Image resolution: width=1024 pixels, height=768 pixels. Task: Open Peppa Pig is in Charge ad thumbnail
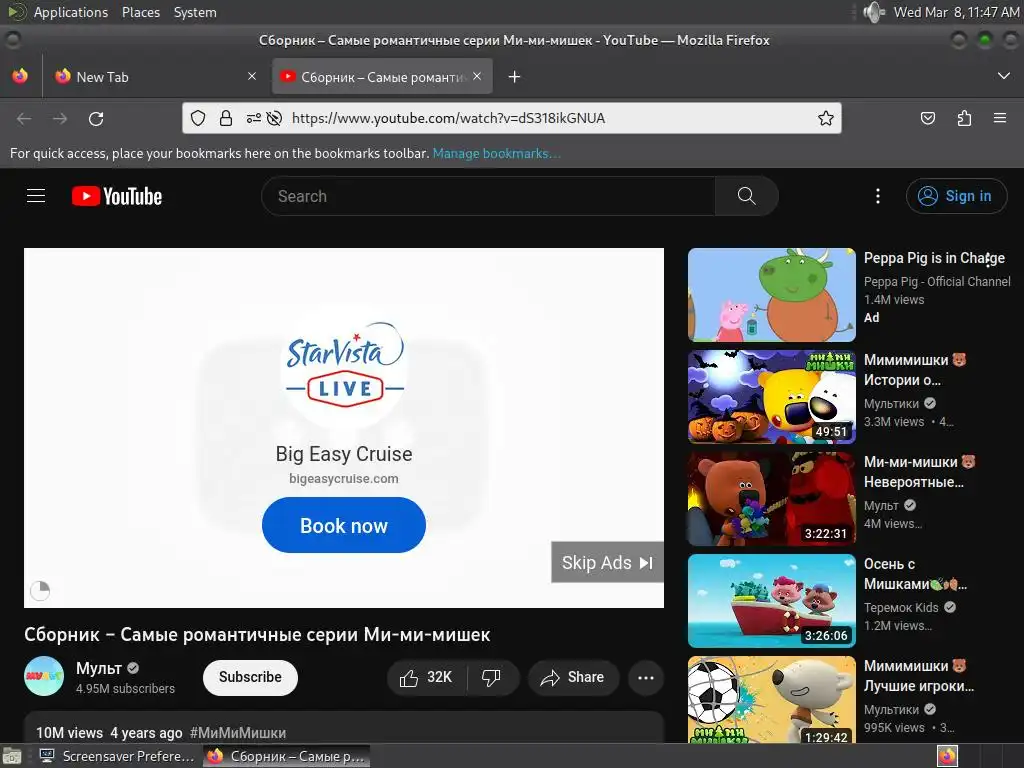pyautogui.click(x=771, y=295)
